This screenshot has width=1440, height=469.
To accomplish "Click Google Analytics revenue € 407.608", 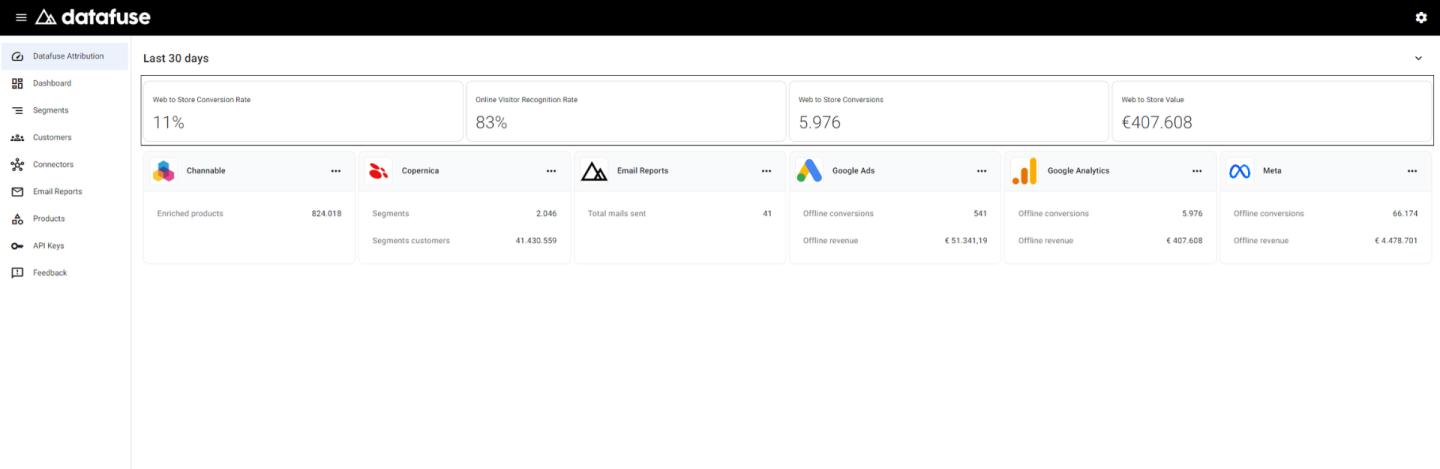I will pos(1184,241).
